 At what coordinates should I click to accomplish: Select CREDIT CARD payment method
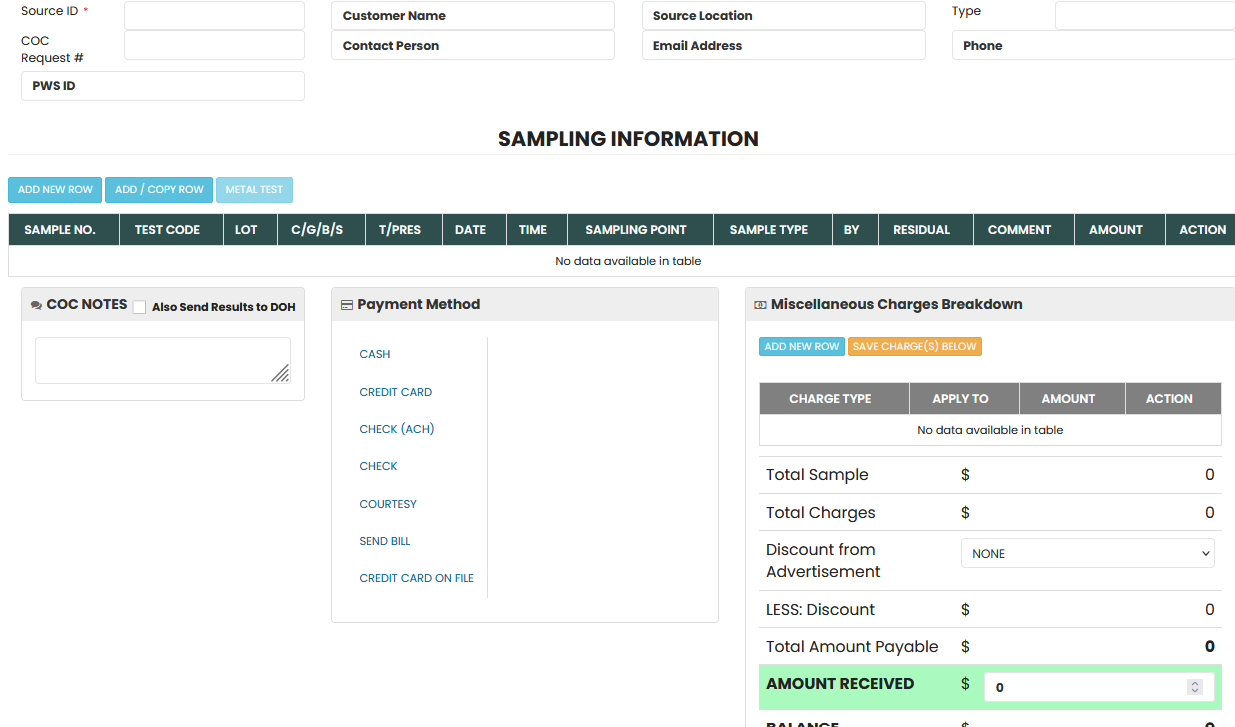396,392
